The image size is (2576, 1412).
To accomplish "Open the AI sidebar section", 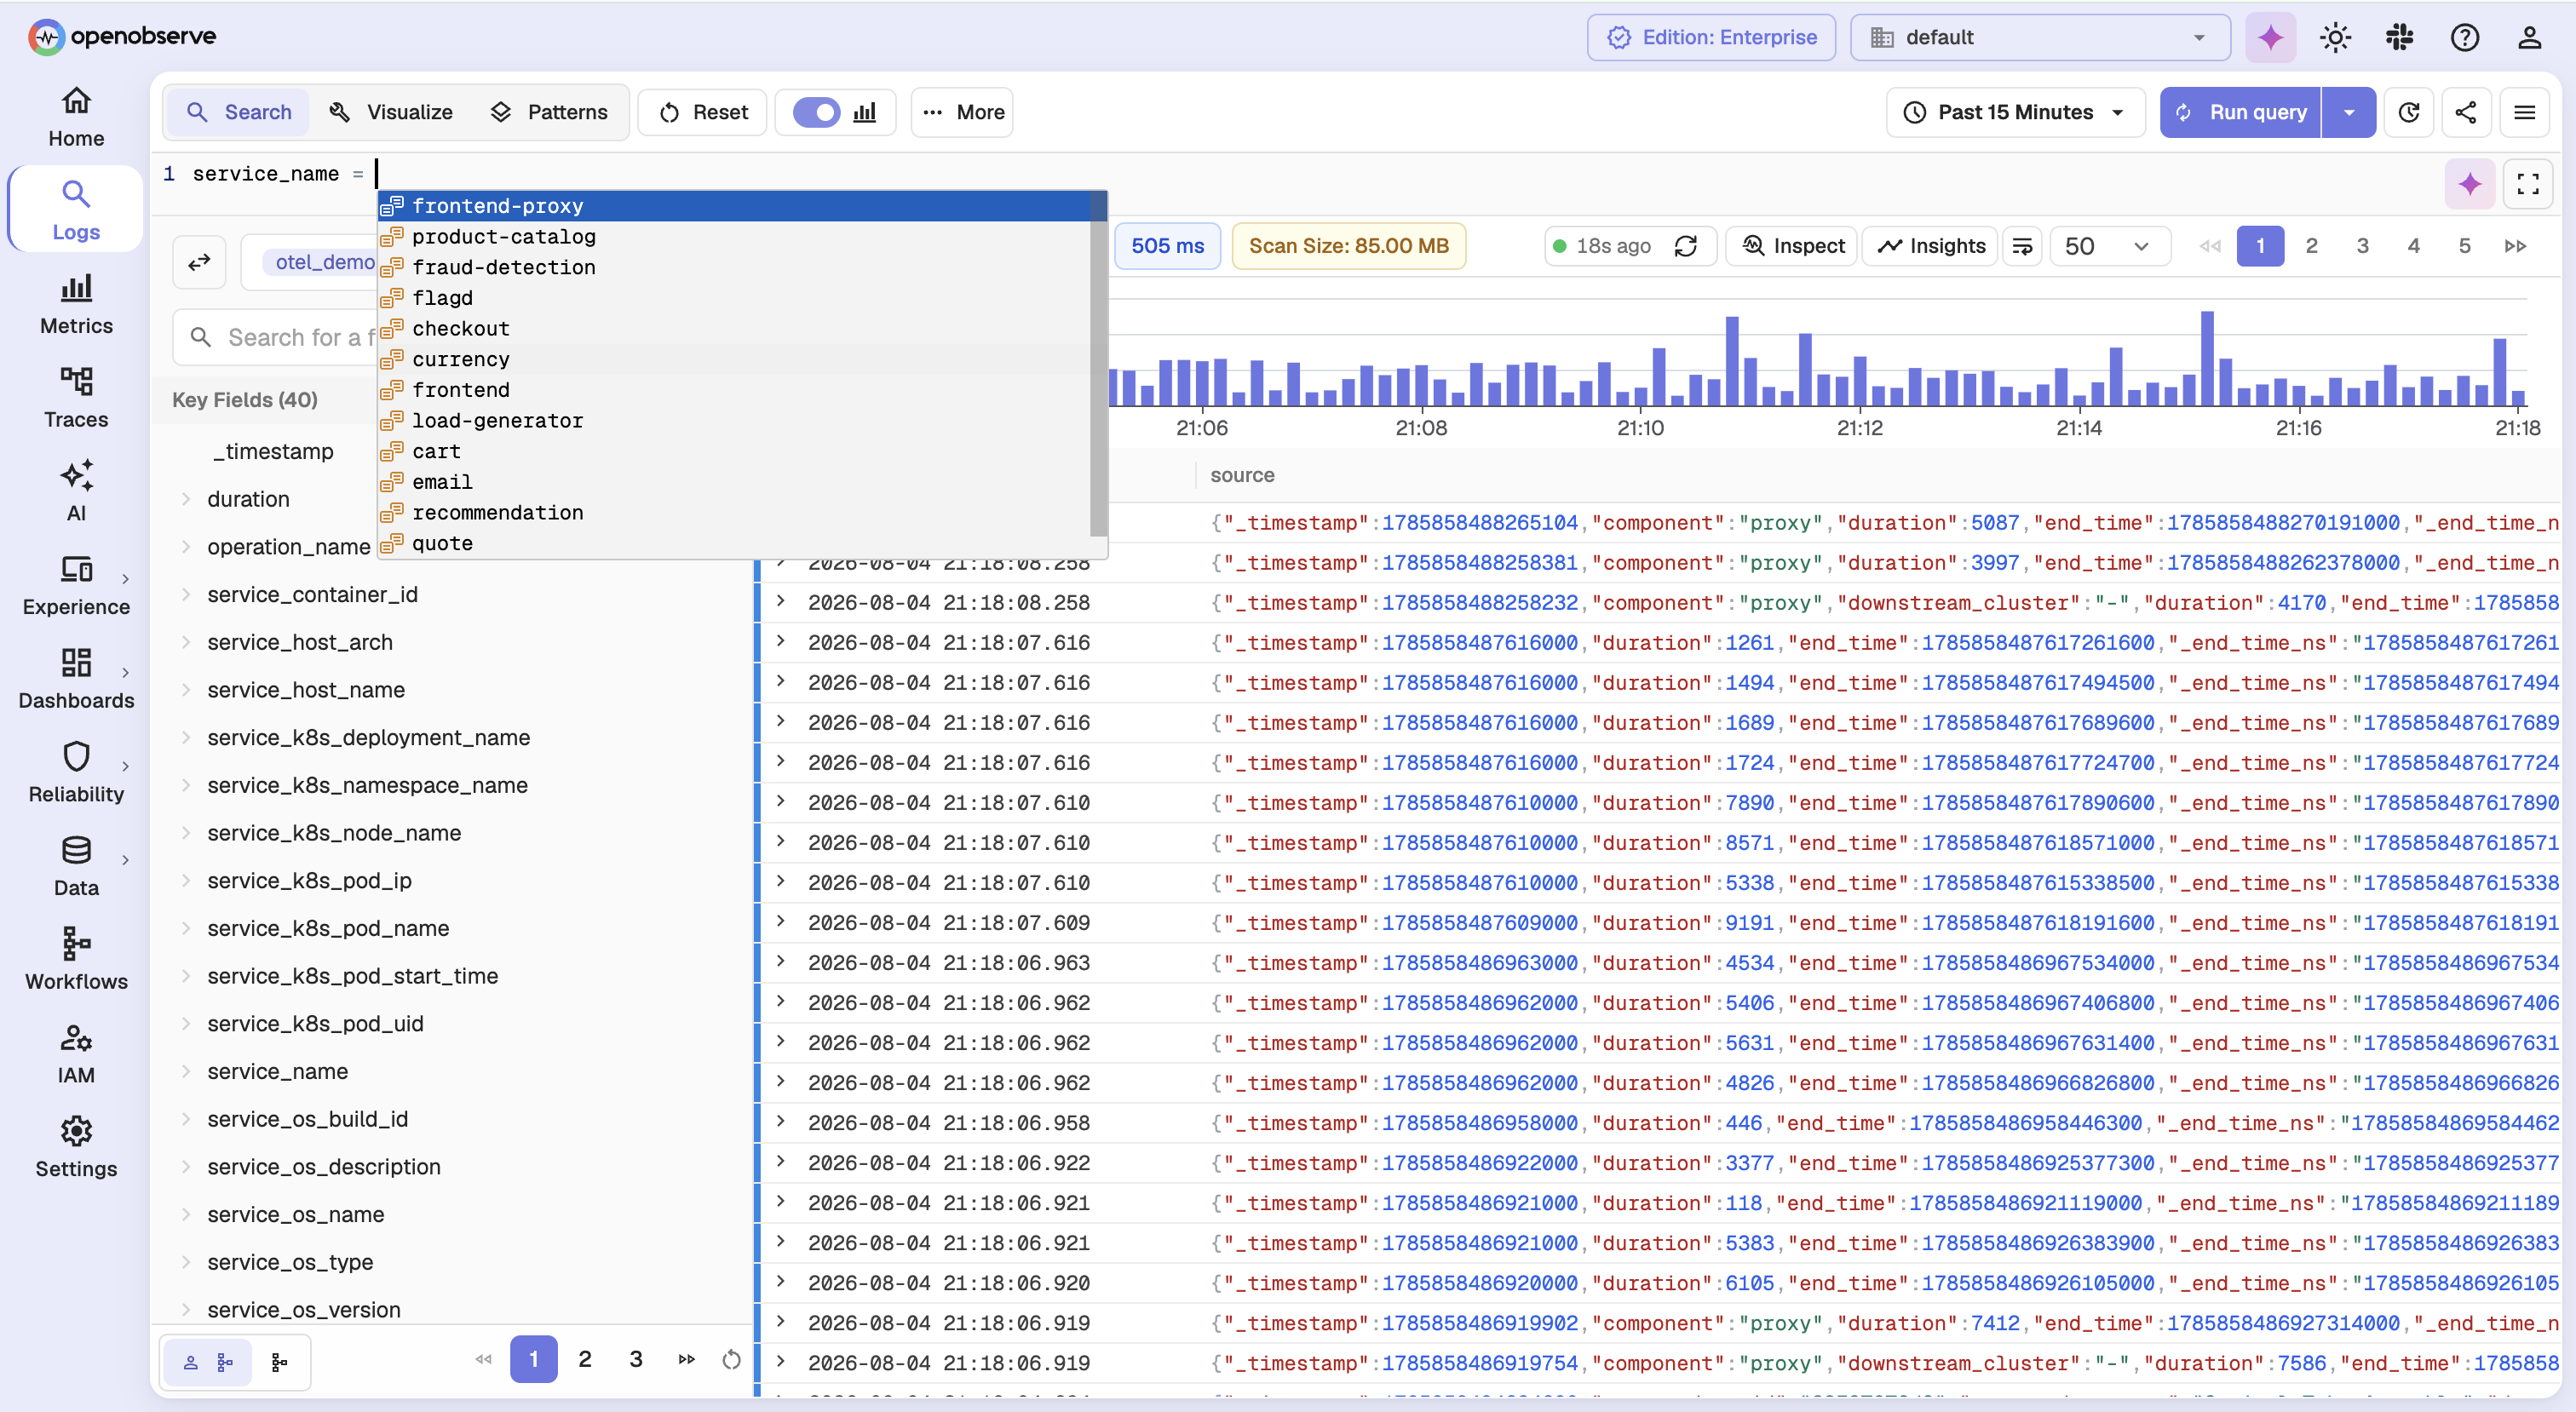I will (76, 492).
